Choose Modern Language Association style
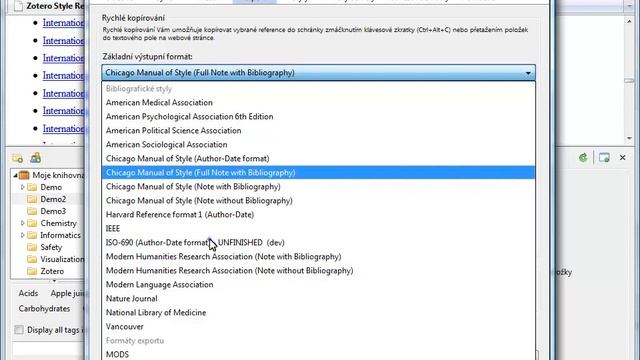Screen dimensions: 640x360 318,284
